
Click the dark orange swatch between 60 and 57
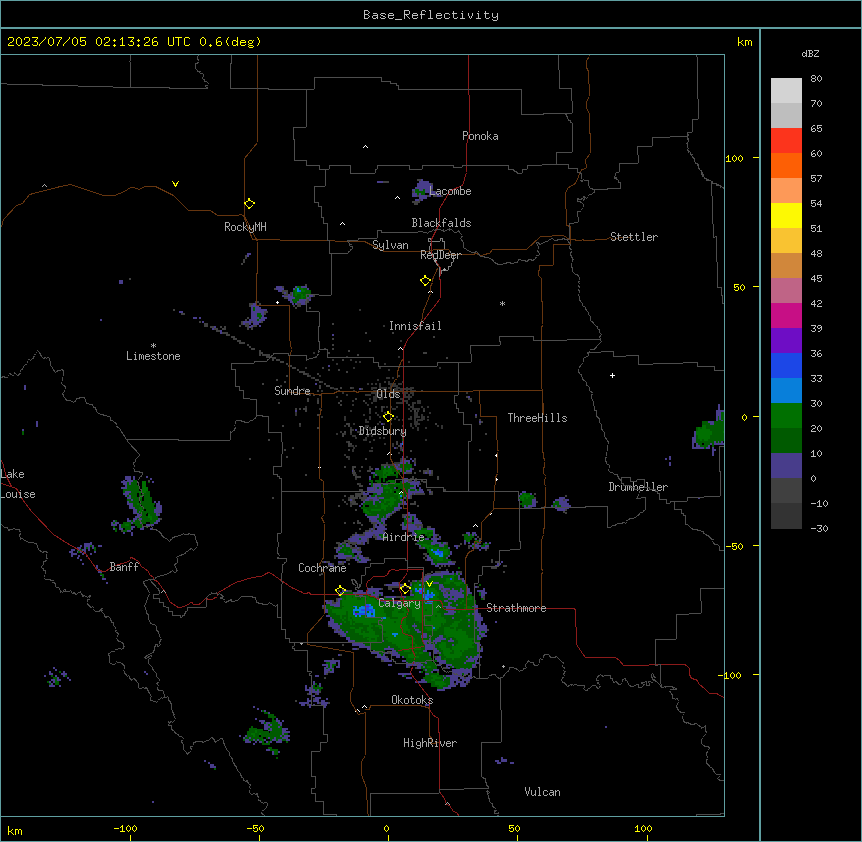pos(786,165)
